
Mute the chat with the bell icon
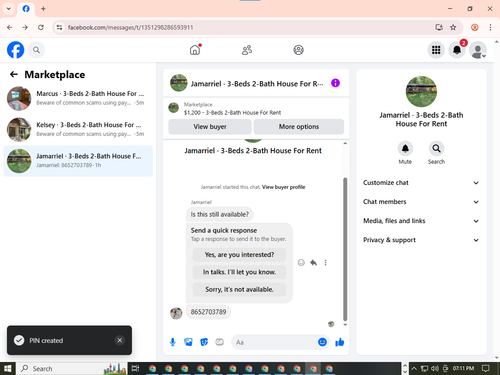pyautogui.click(x=405, y=148)
